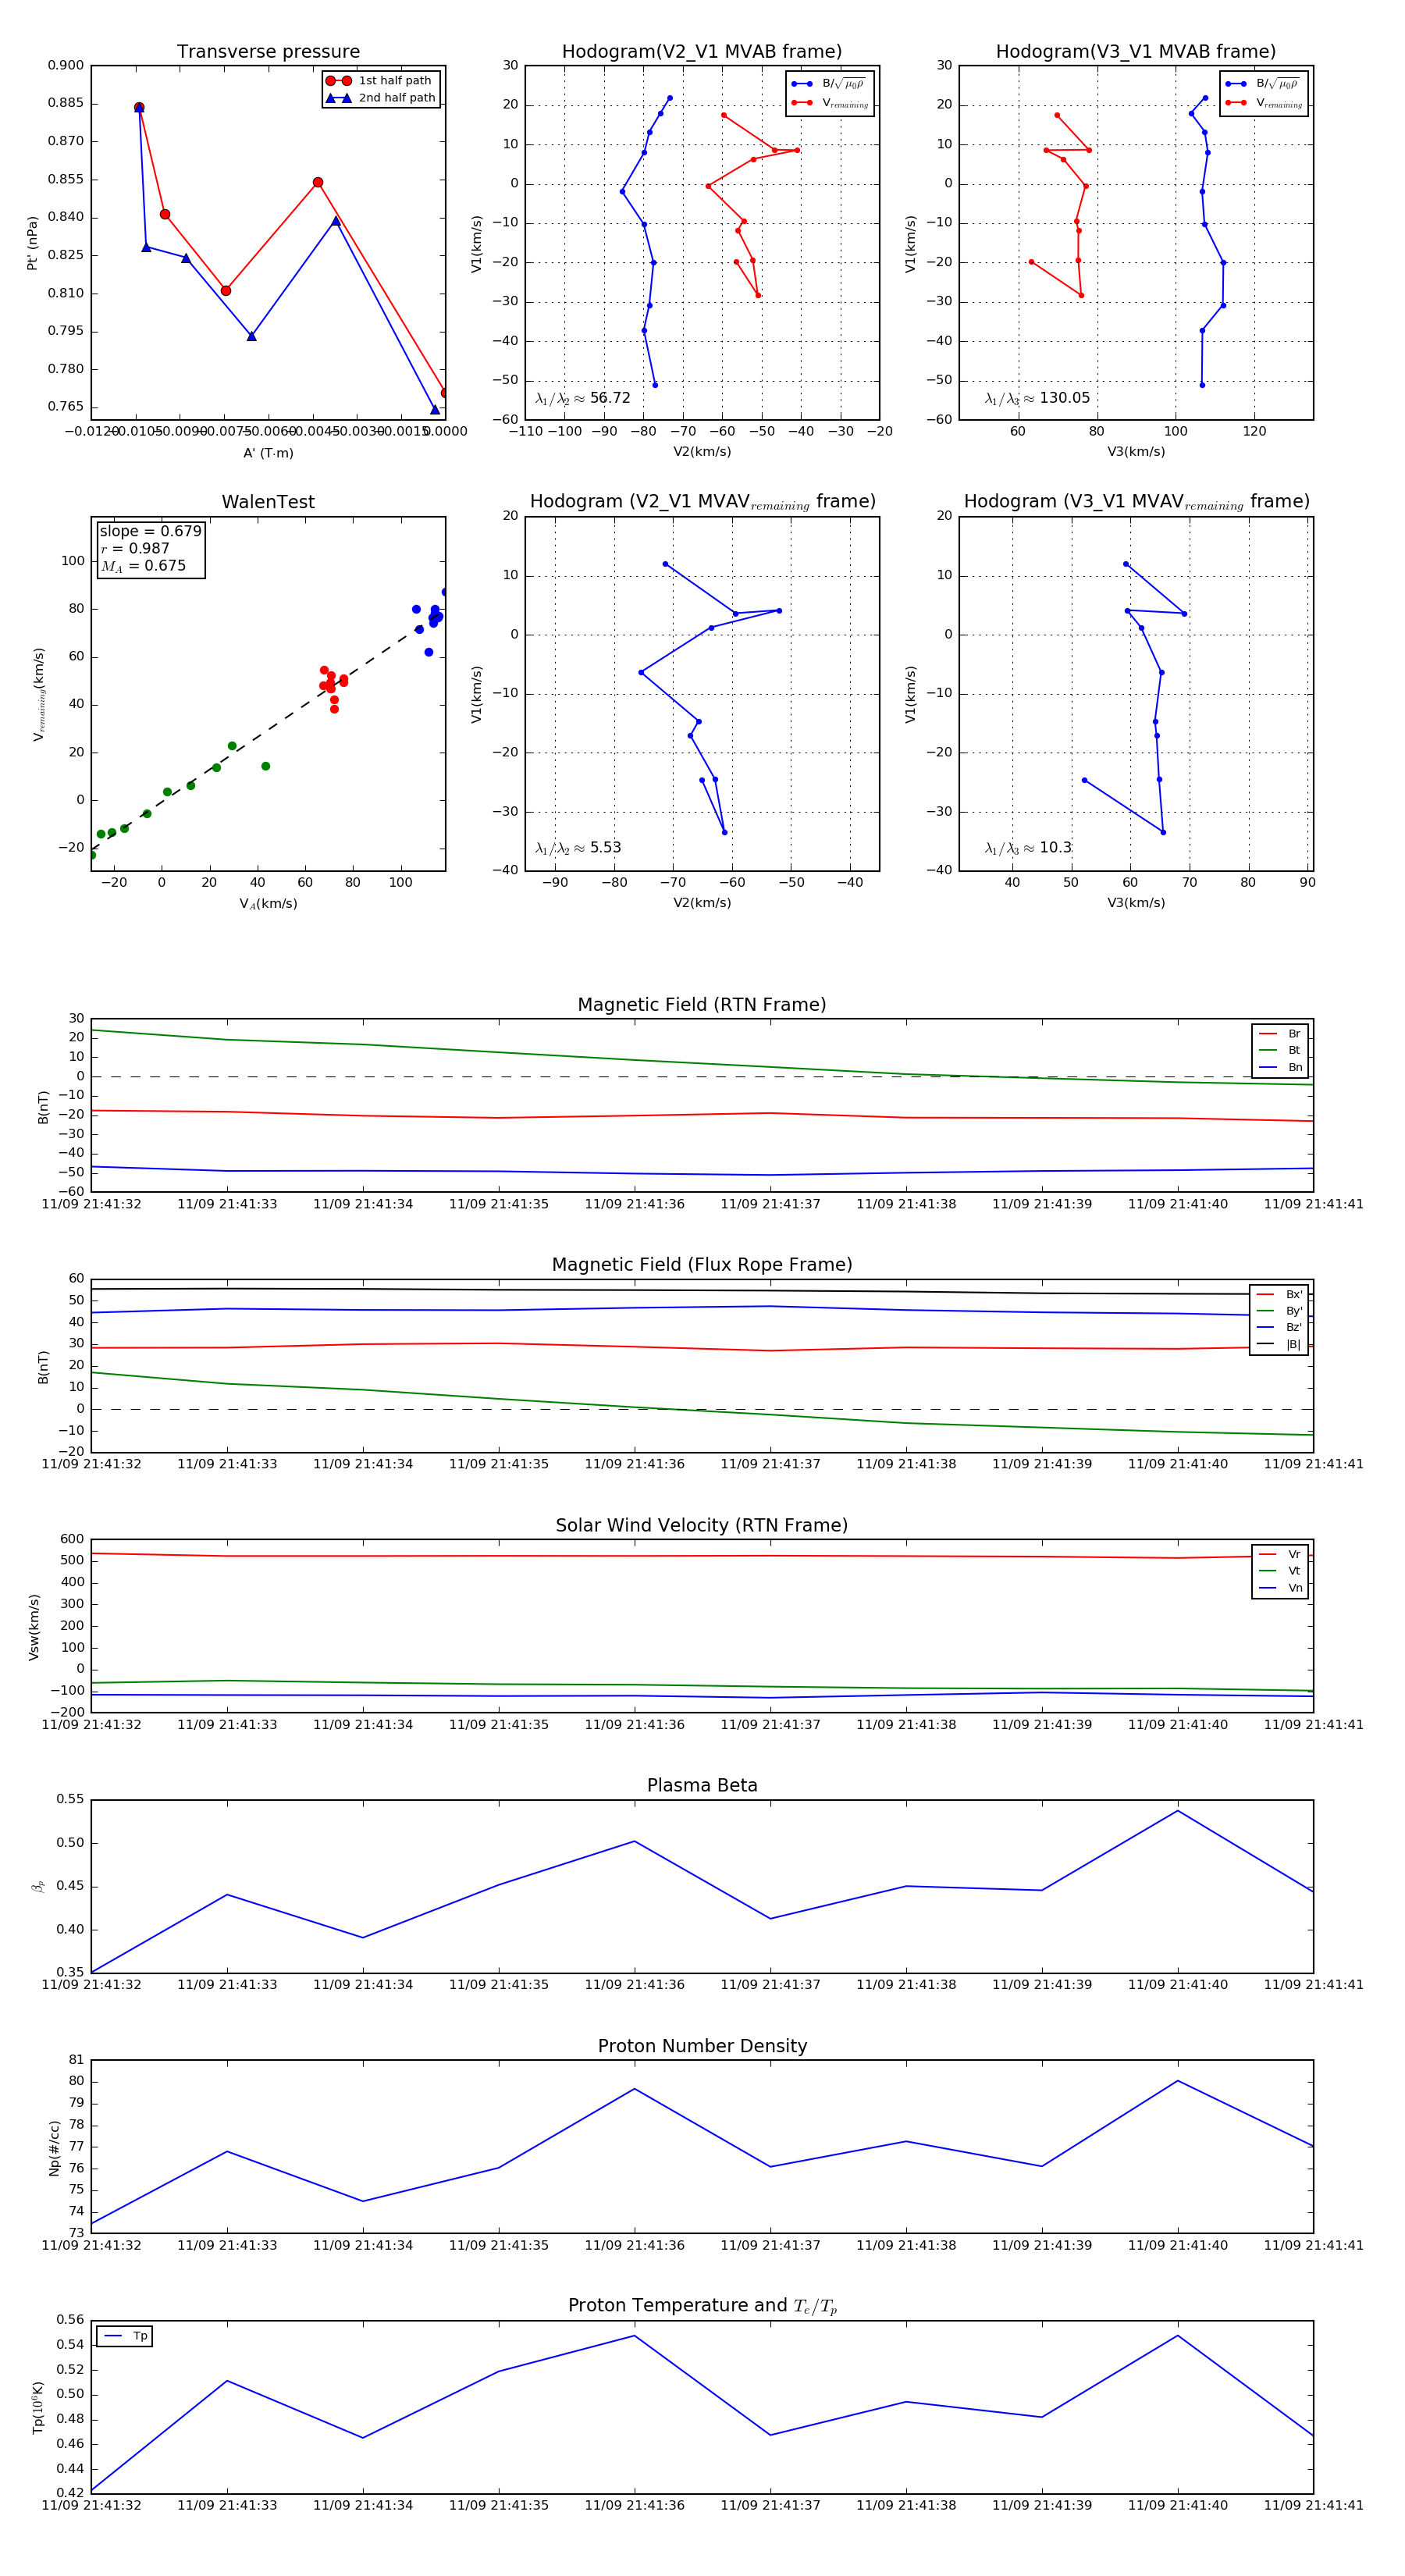Click the 'A' (T·m)' axis label

pos(268,453)
